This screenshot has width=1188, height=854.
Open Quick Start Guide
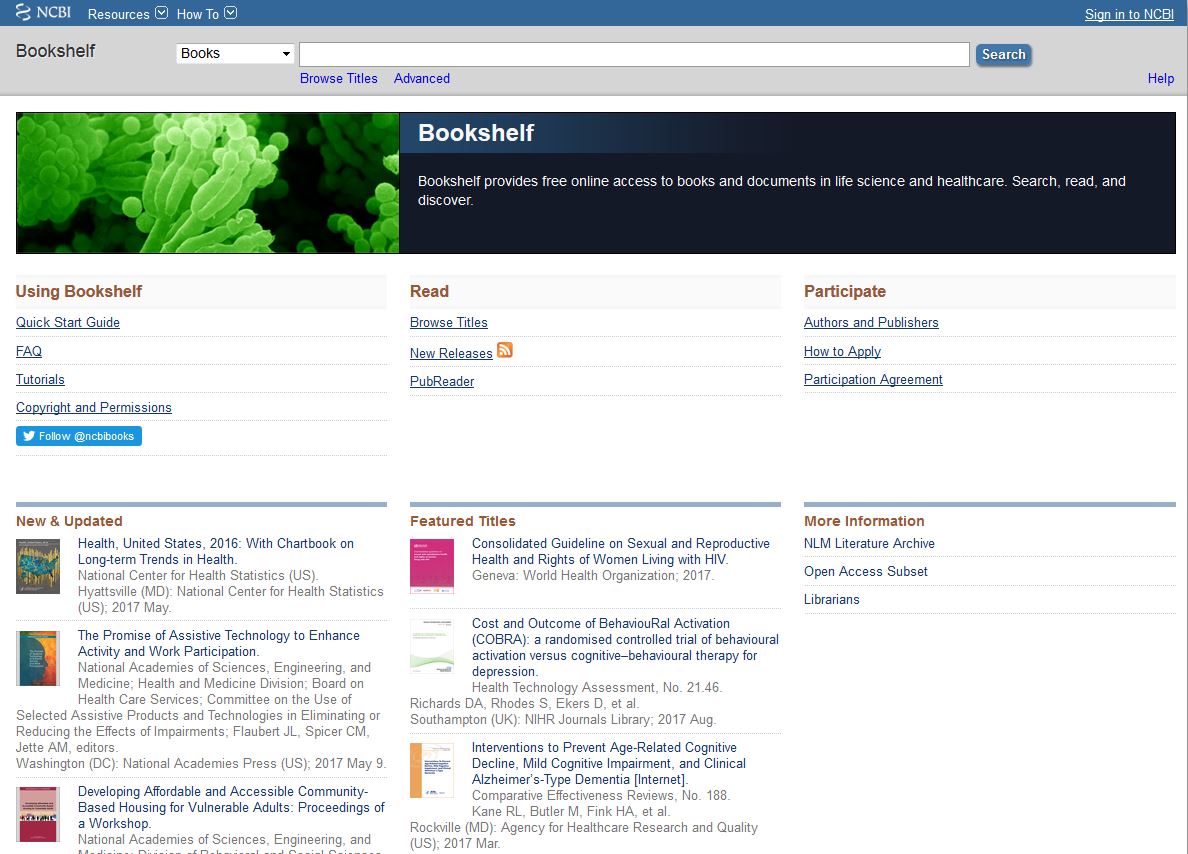67,322
